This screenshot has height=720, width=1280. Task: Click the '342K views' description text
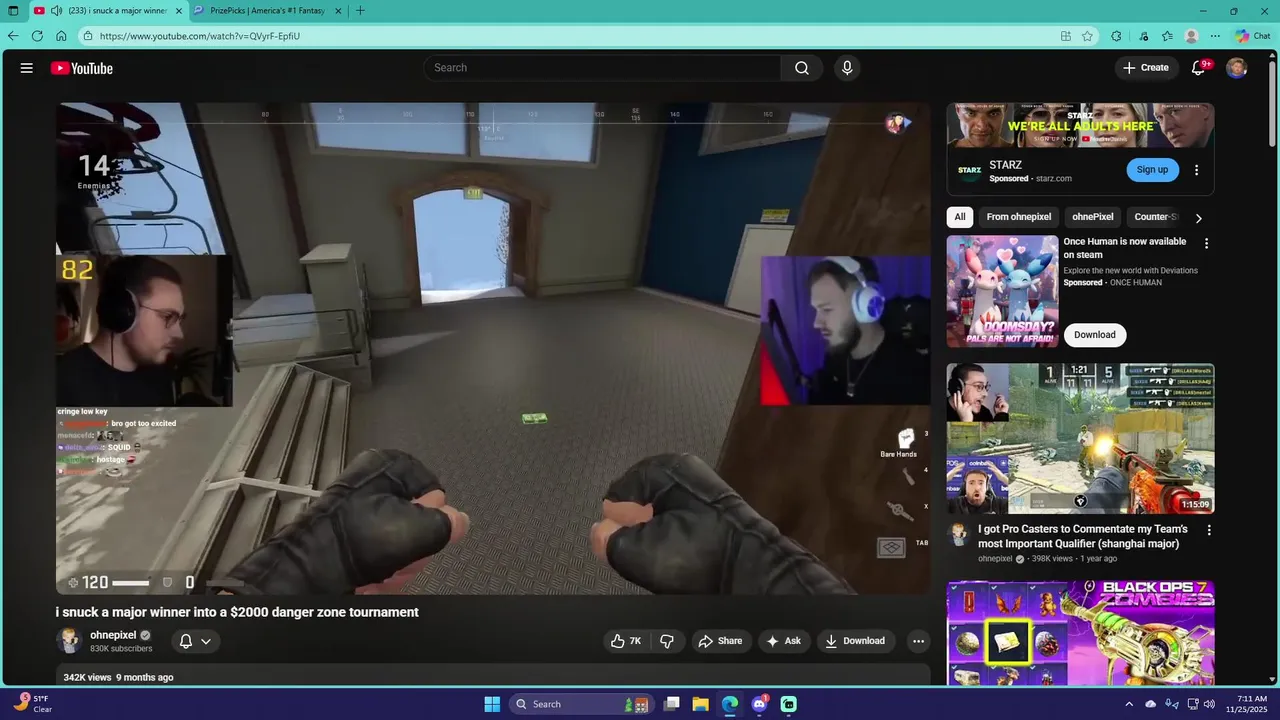(87, 678)
